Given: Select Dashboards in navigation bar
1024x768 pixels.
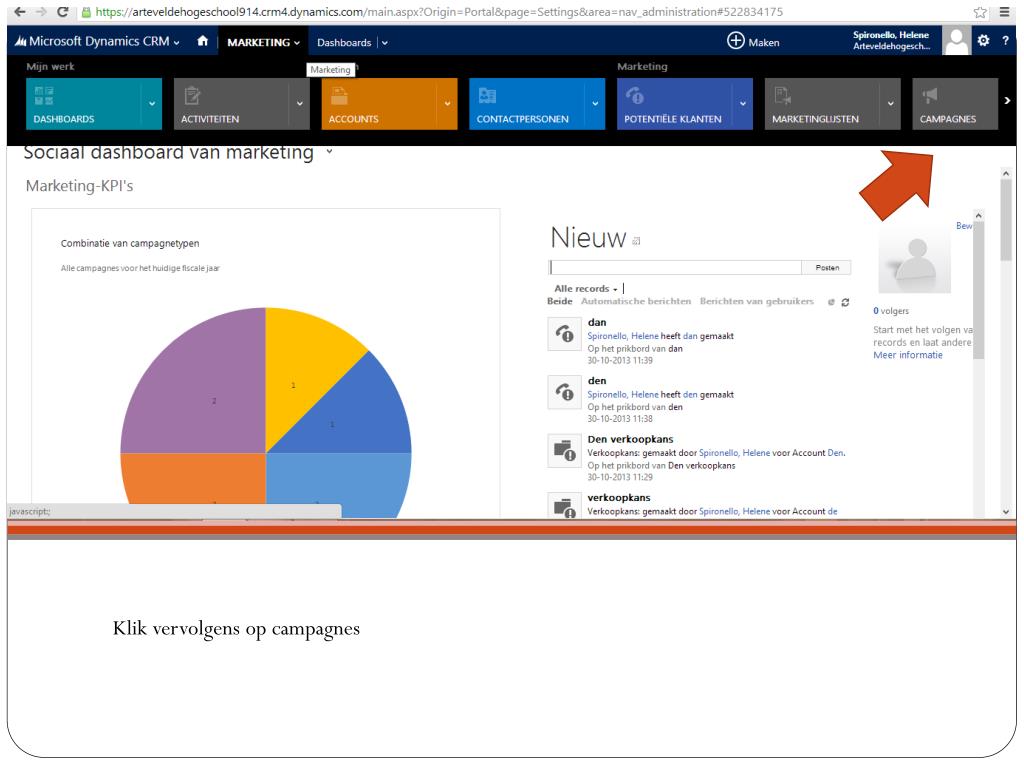Looking at the screenshot, I should (x=344, y=42).
